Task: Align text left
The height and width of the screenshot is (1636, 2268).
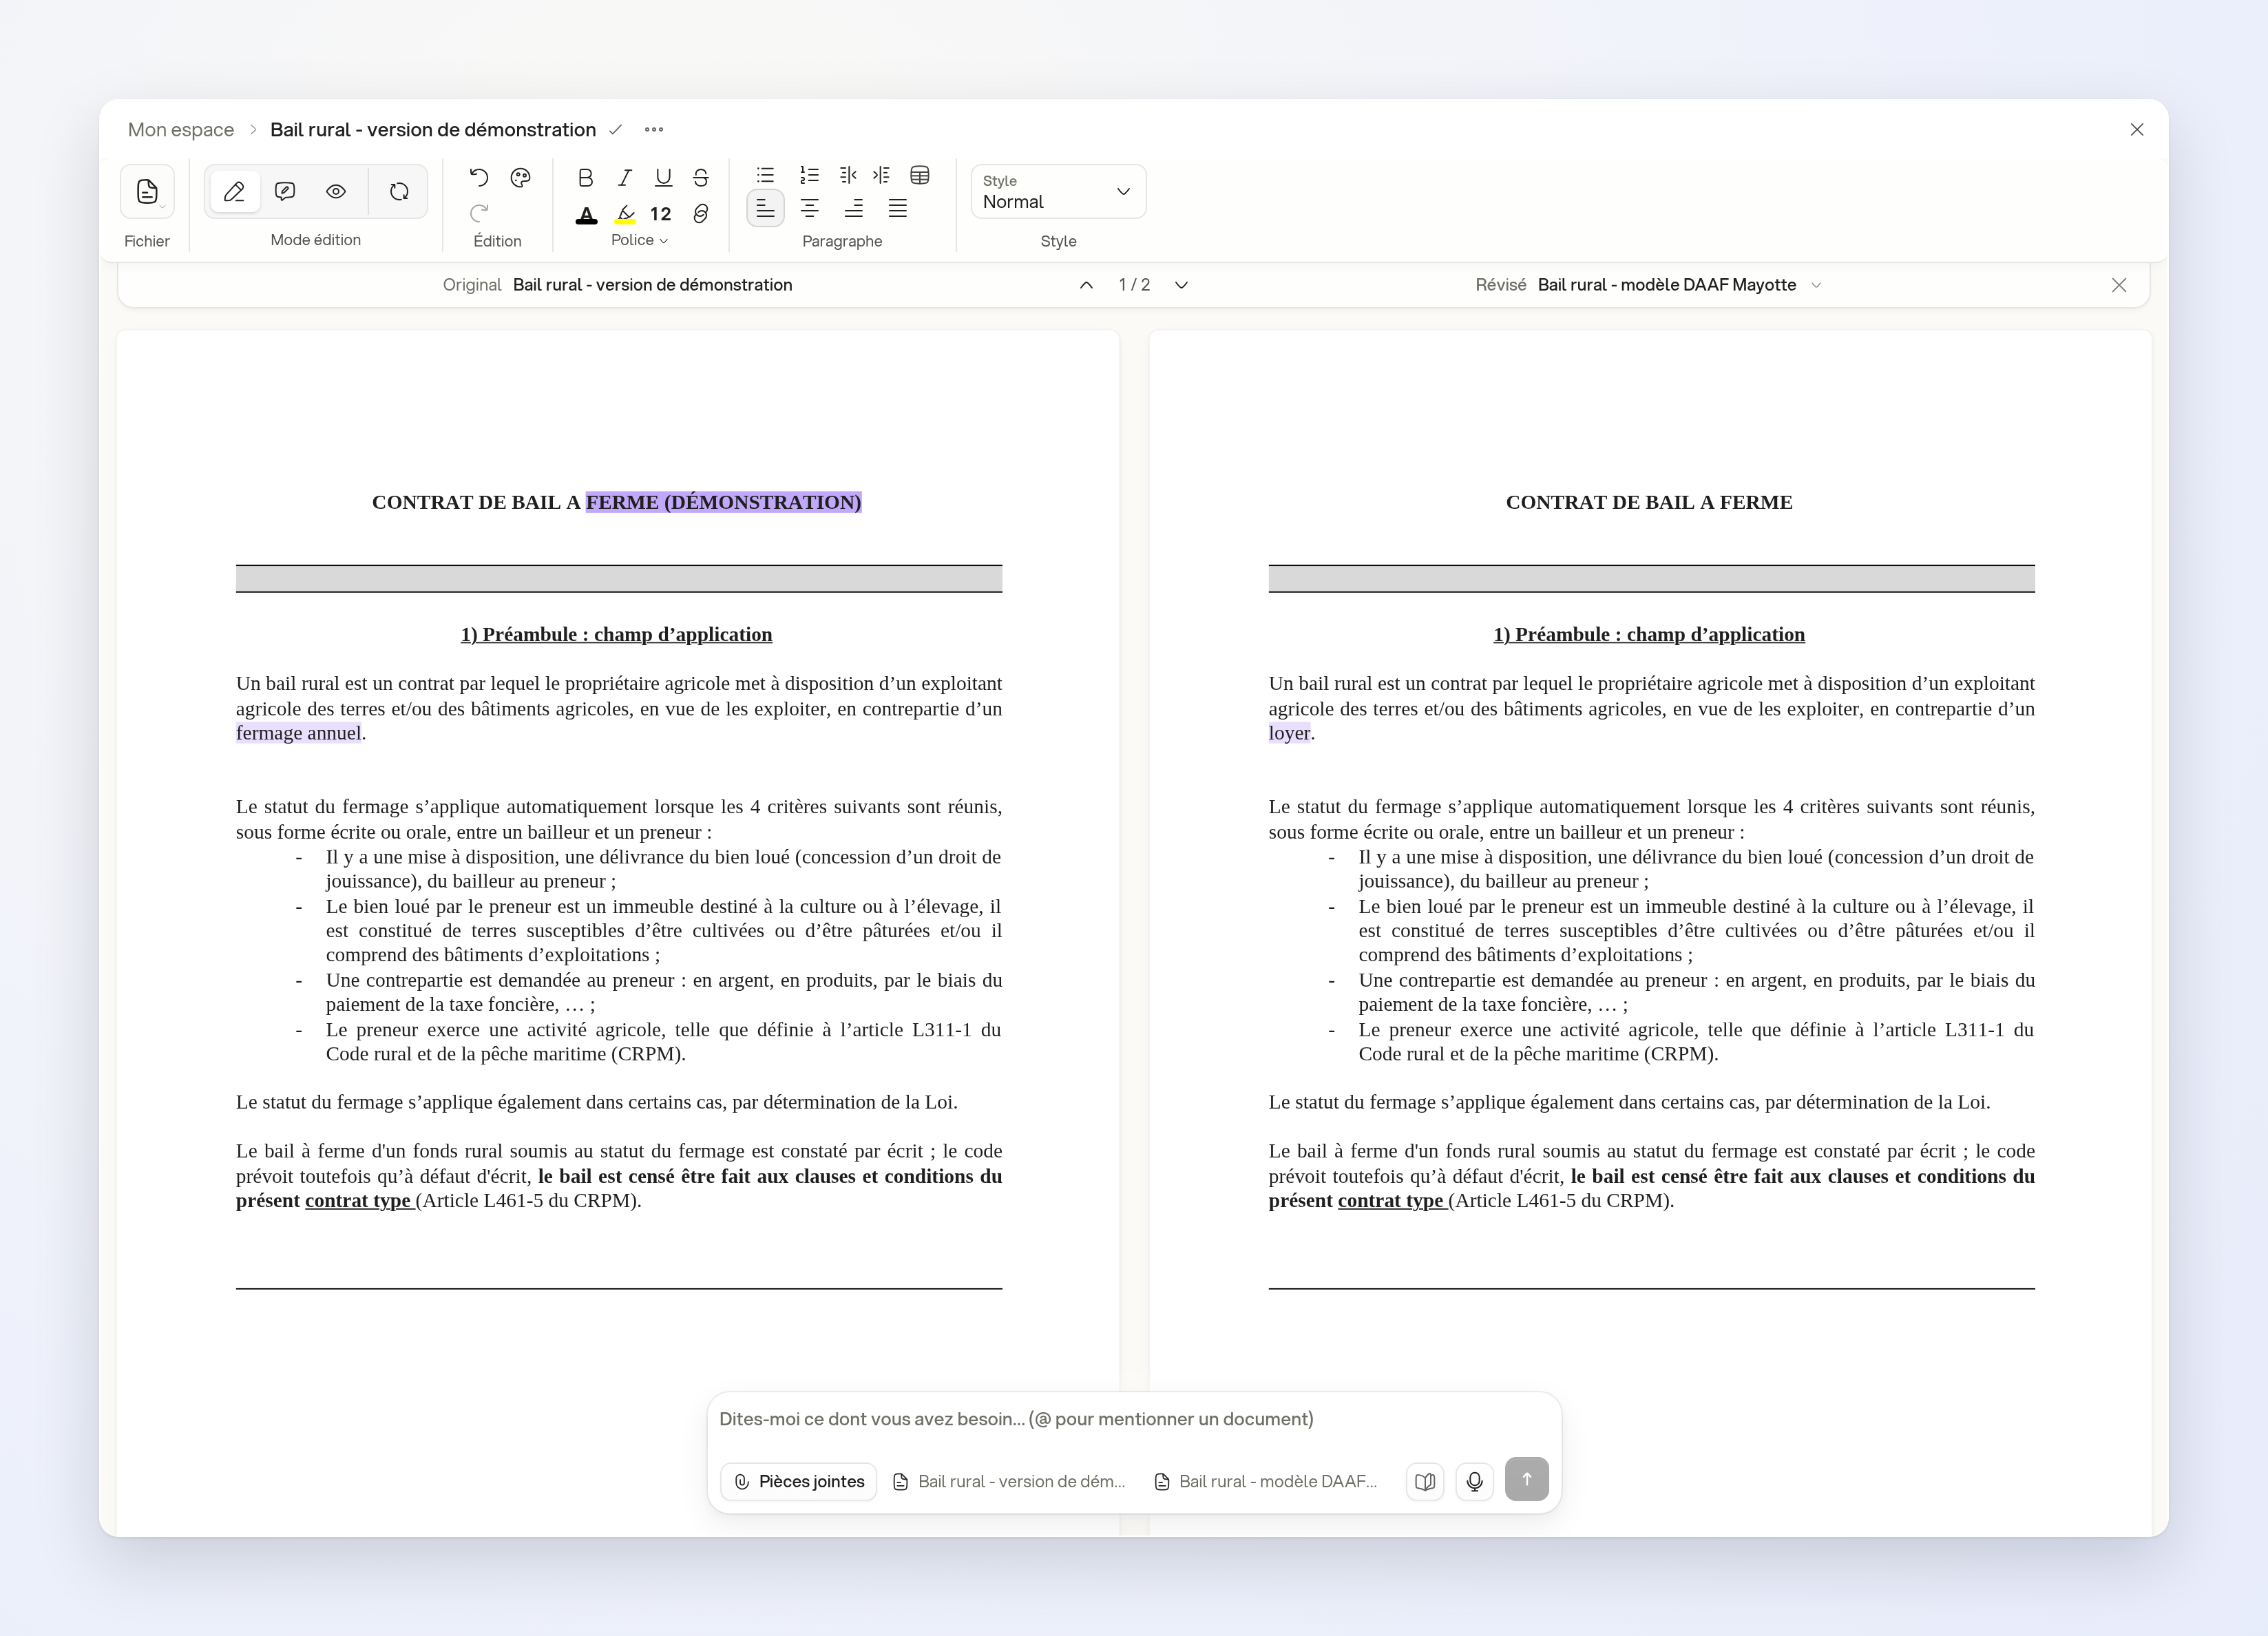Action: [x=765, y=208]
